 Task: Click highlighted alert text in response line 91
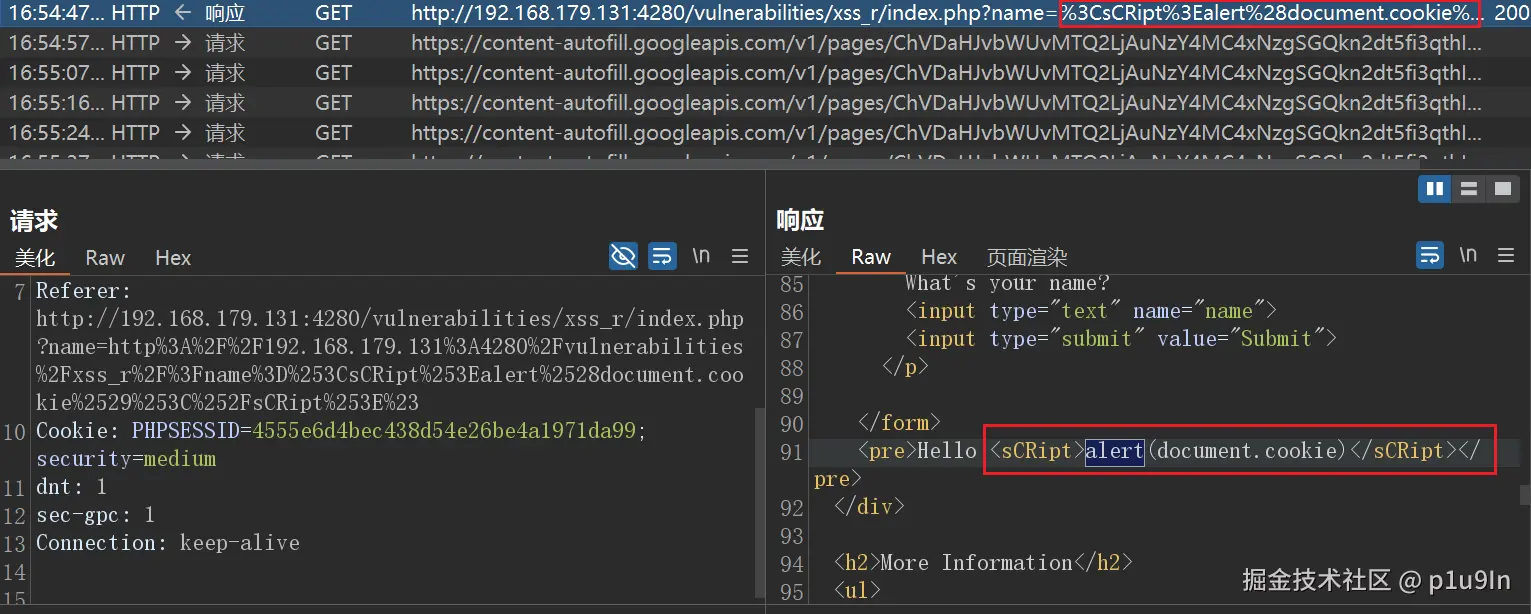(1114, 451)
